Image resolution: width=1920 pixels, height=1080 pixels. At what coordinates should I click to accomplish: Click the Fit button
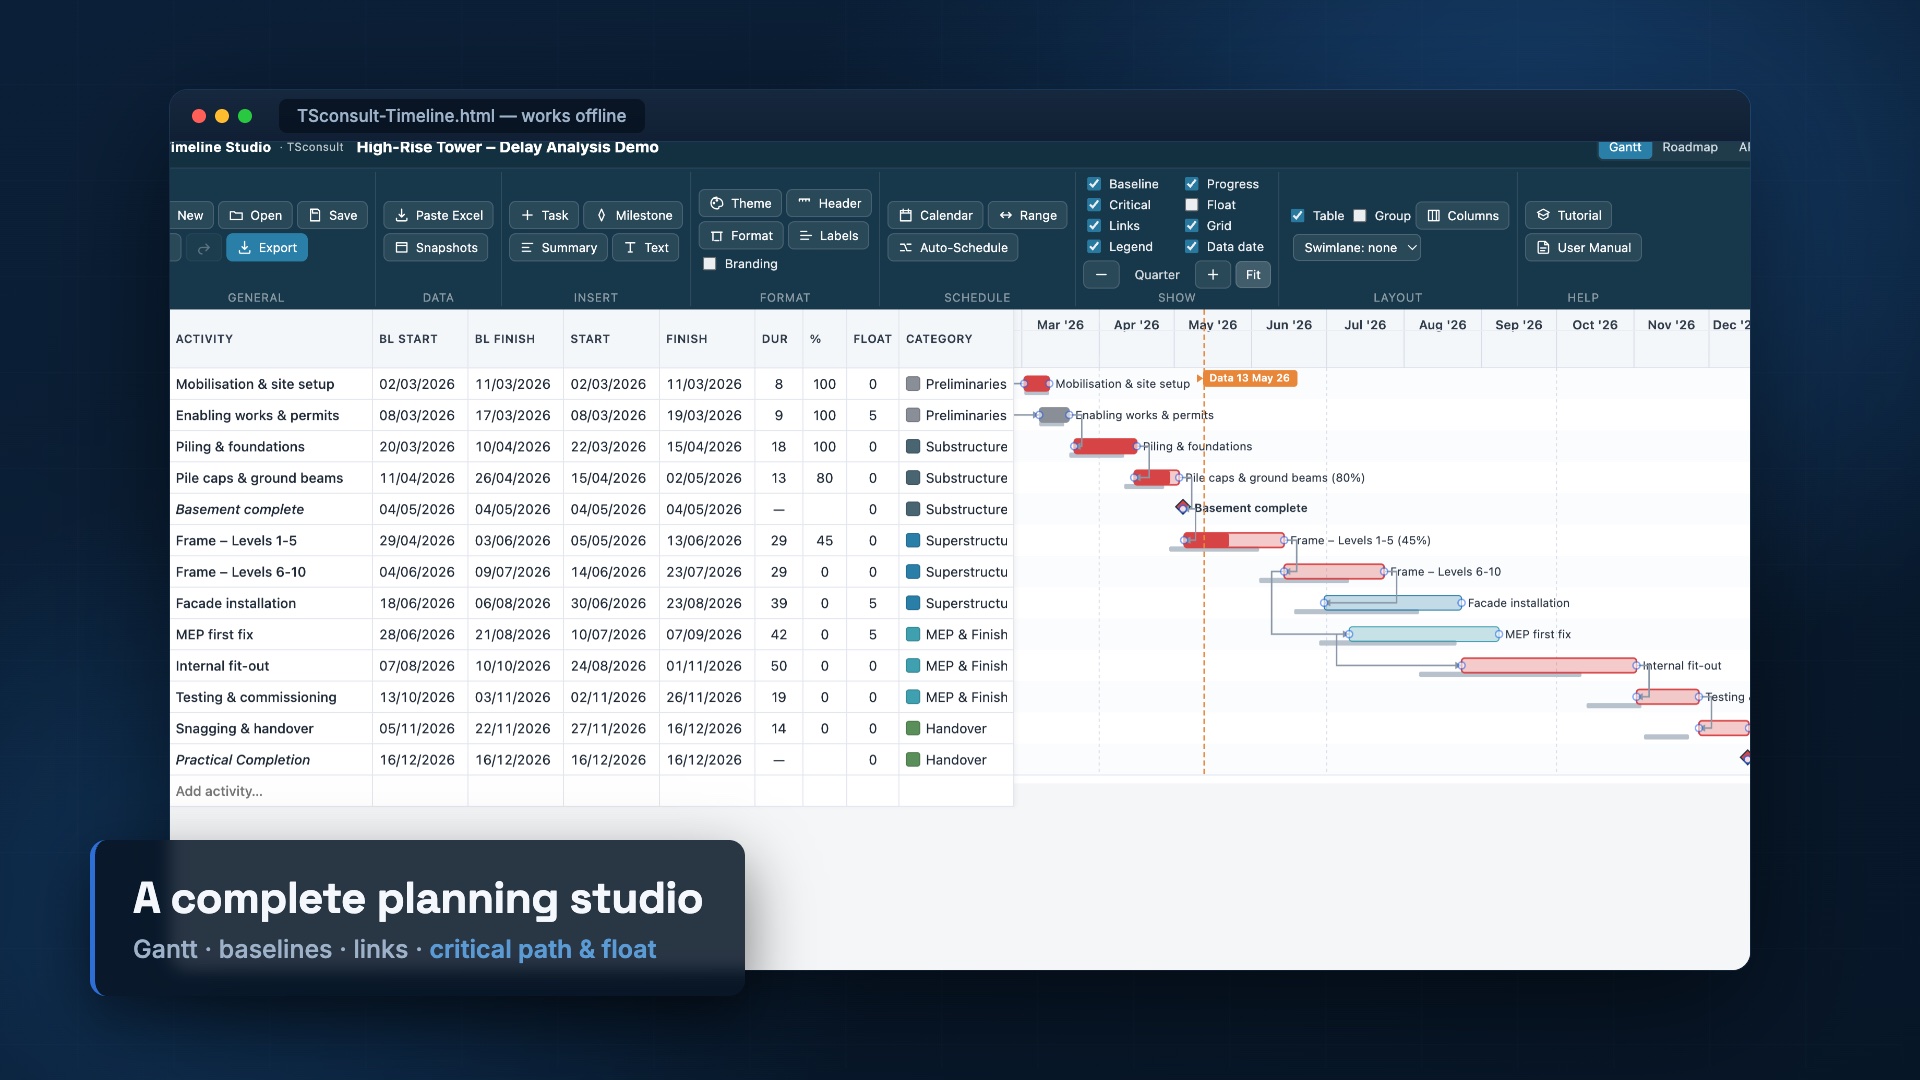click(x=1253, y=275)
